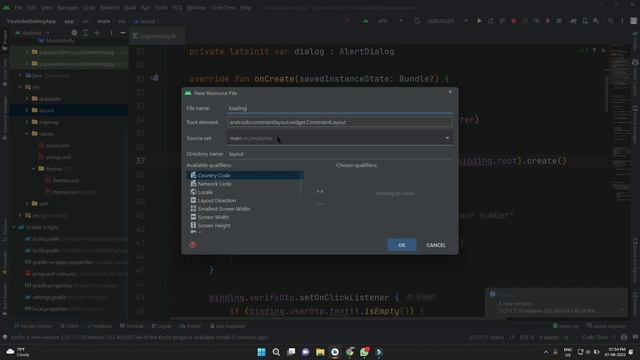This screenshot has height=360, width=640.
Task: Open the app run configuration dropdown
Action: click(x=383, y=21)
